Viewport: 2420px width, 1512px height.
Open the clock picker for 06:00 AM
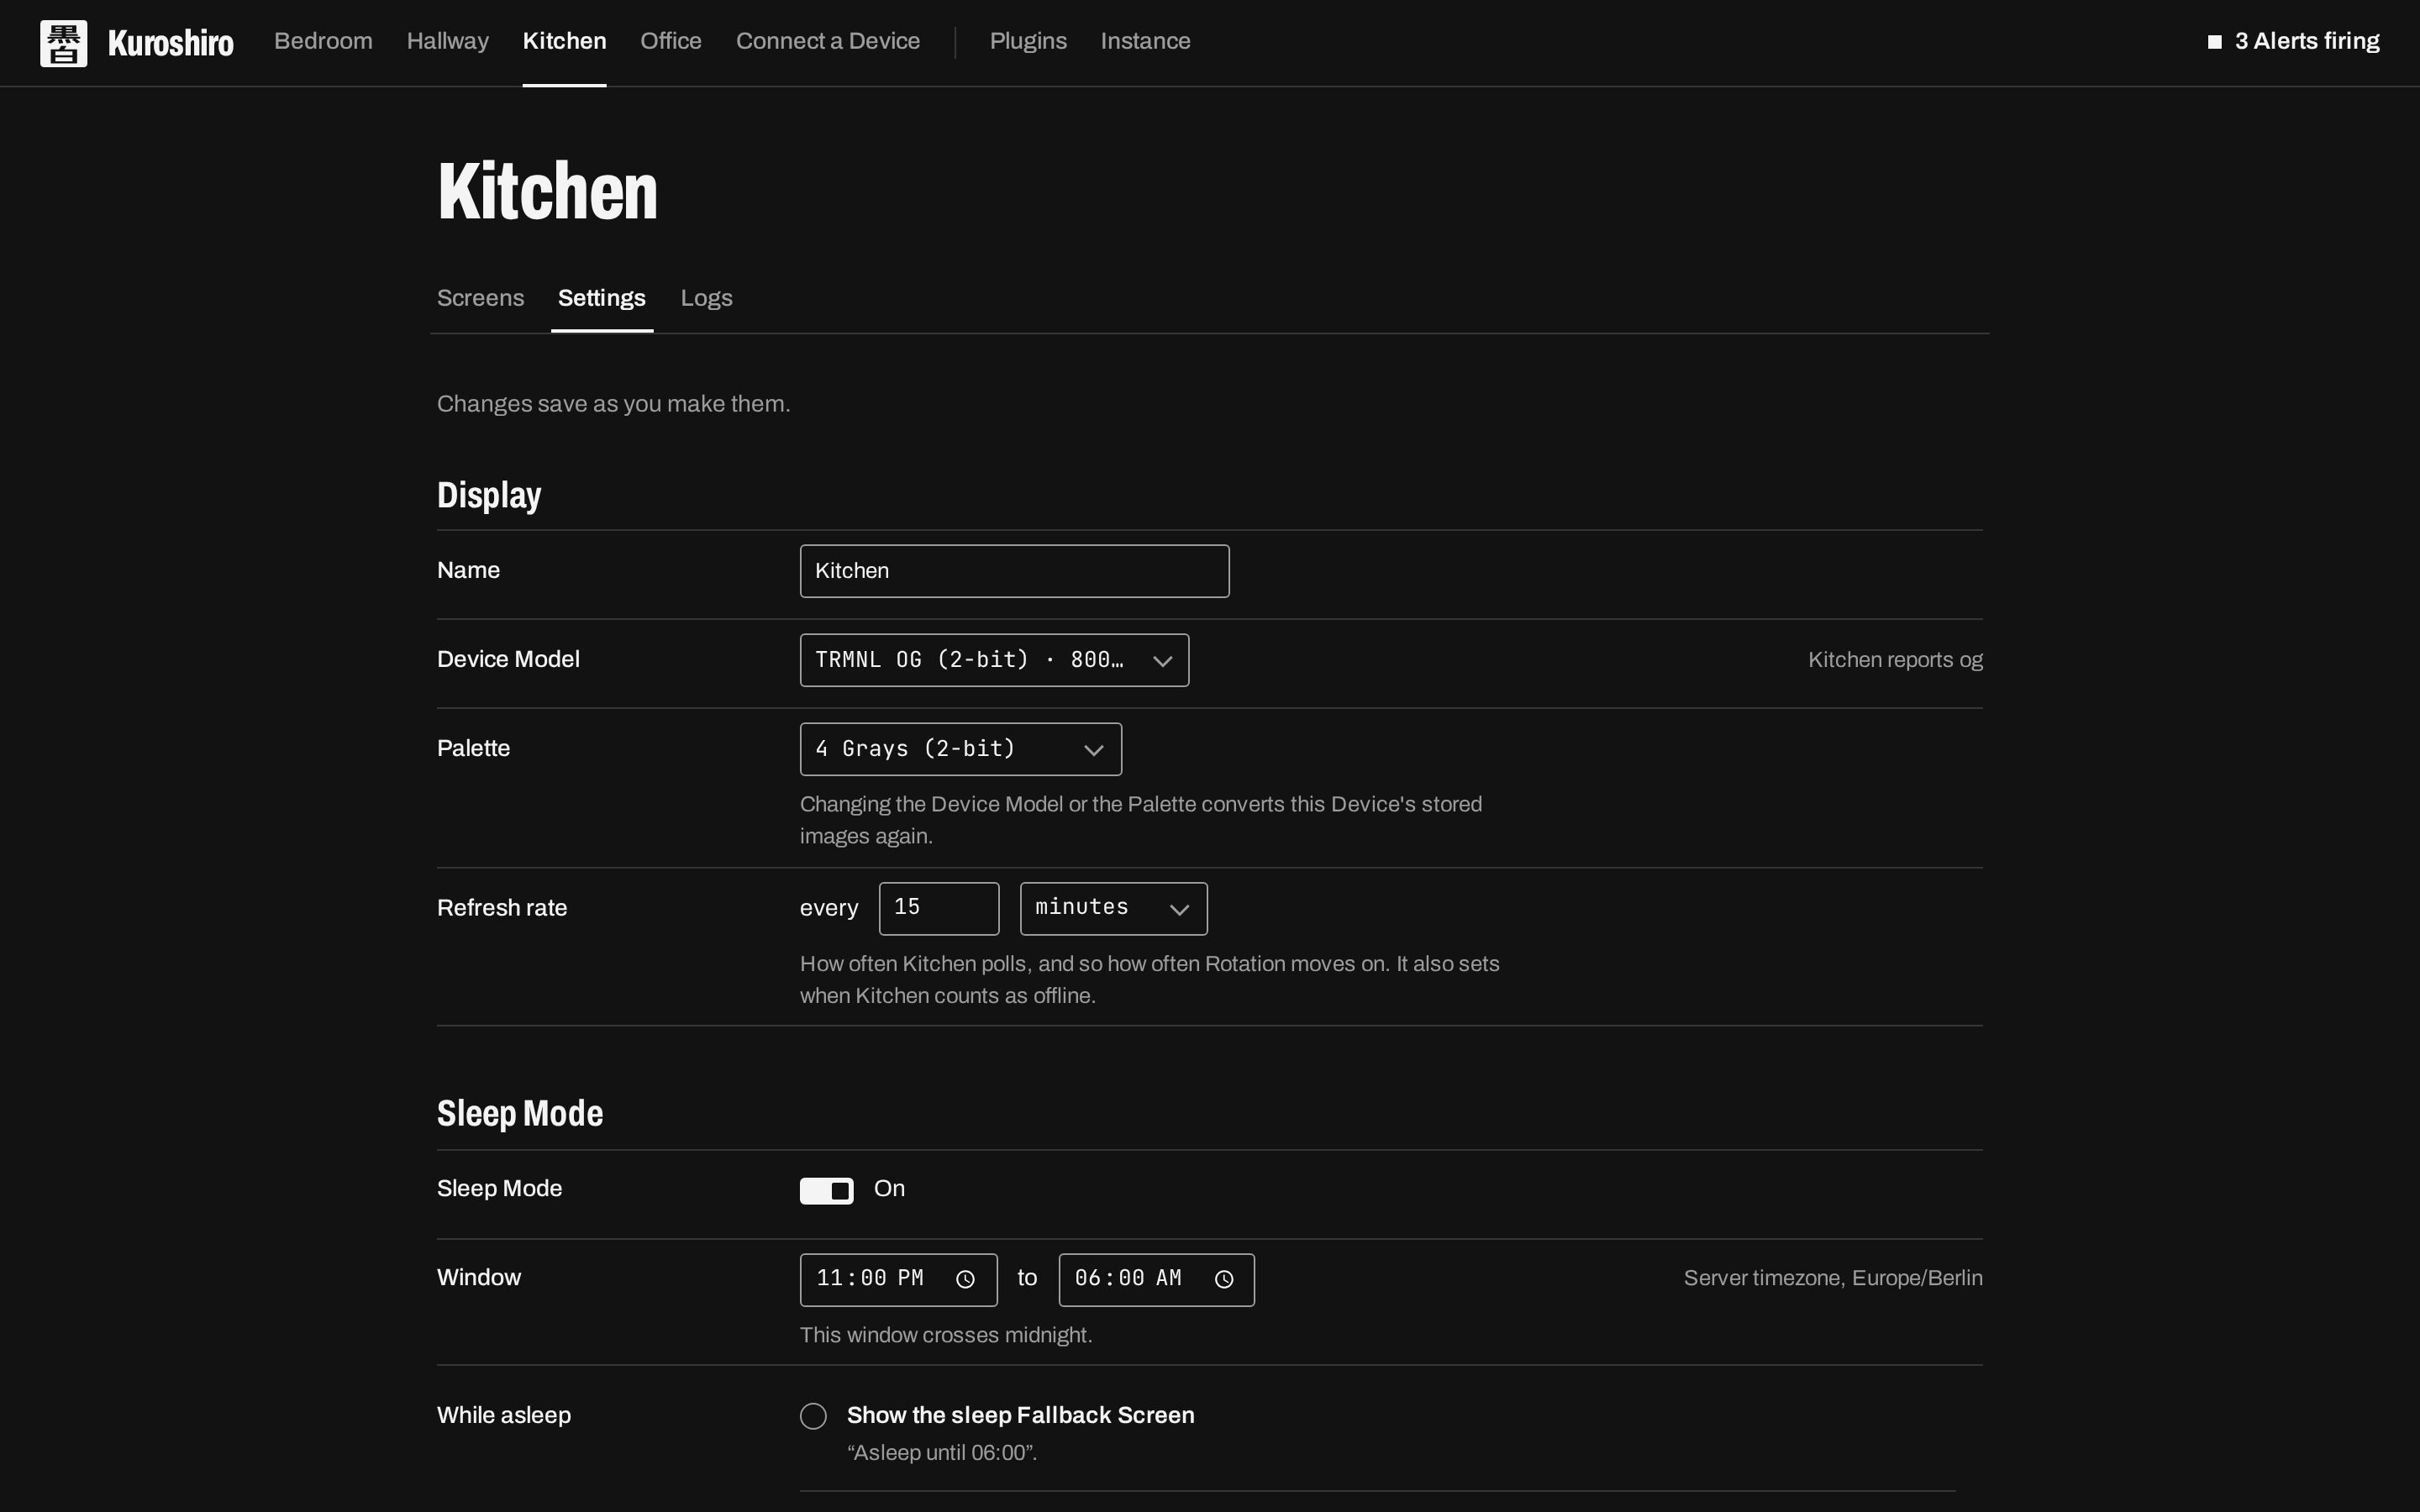click(x=1224, y=1279)
